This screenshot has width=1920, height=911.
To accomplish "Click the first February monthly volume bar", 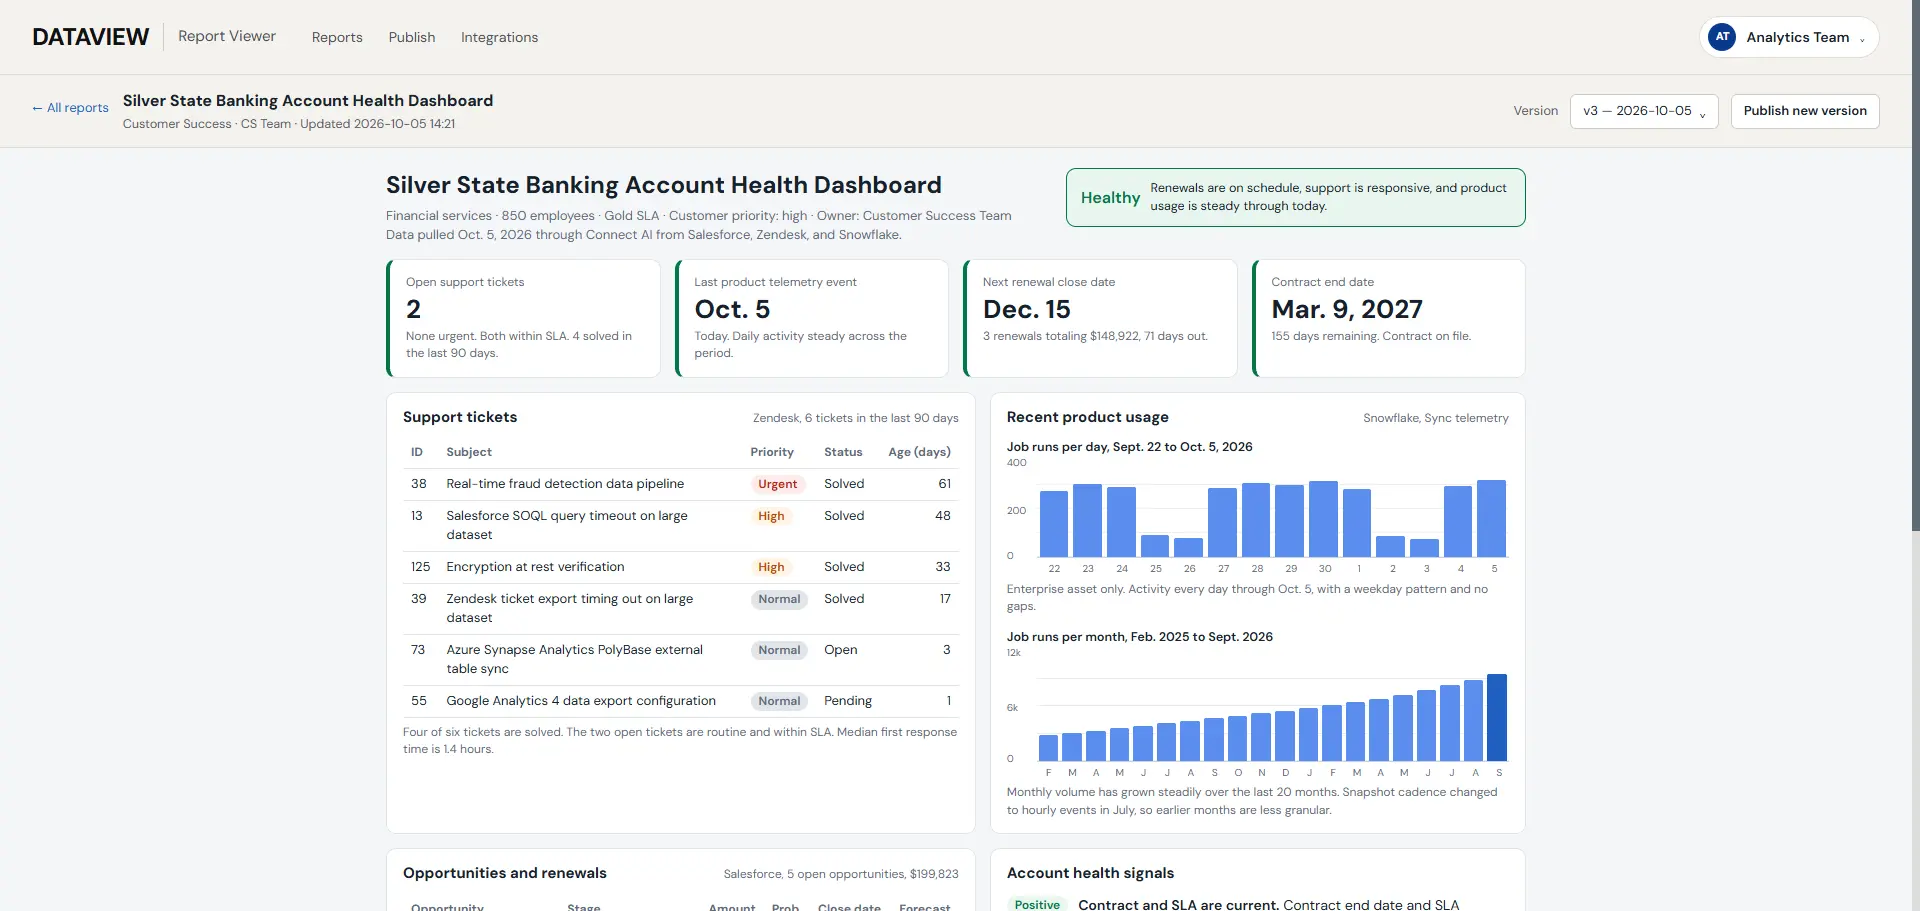I will click(x=1048, y=748).
